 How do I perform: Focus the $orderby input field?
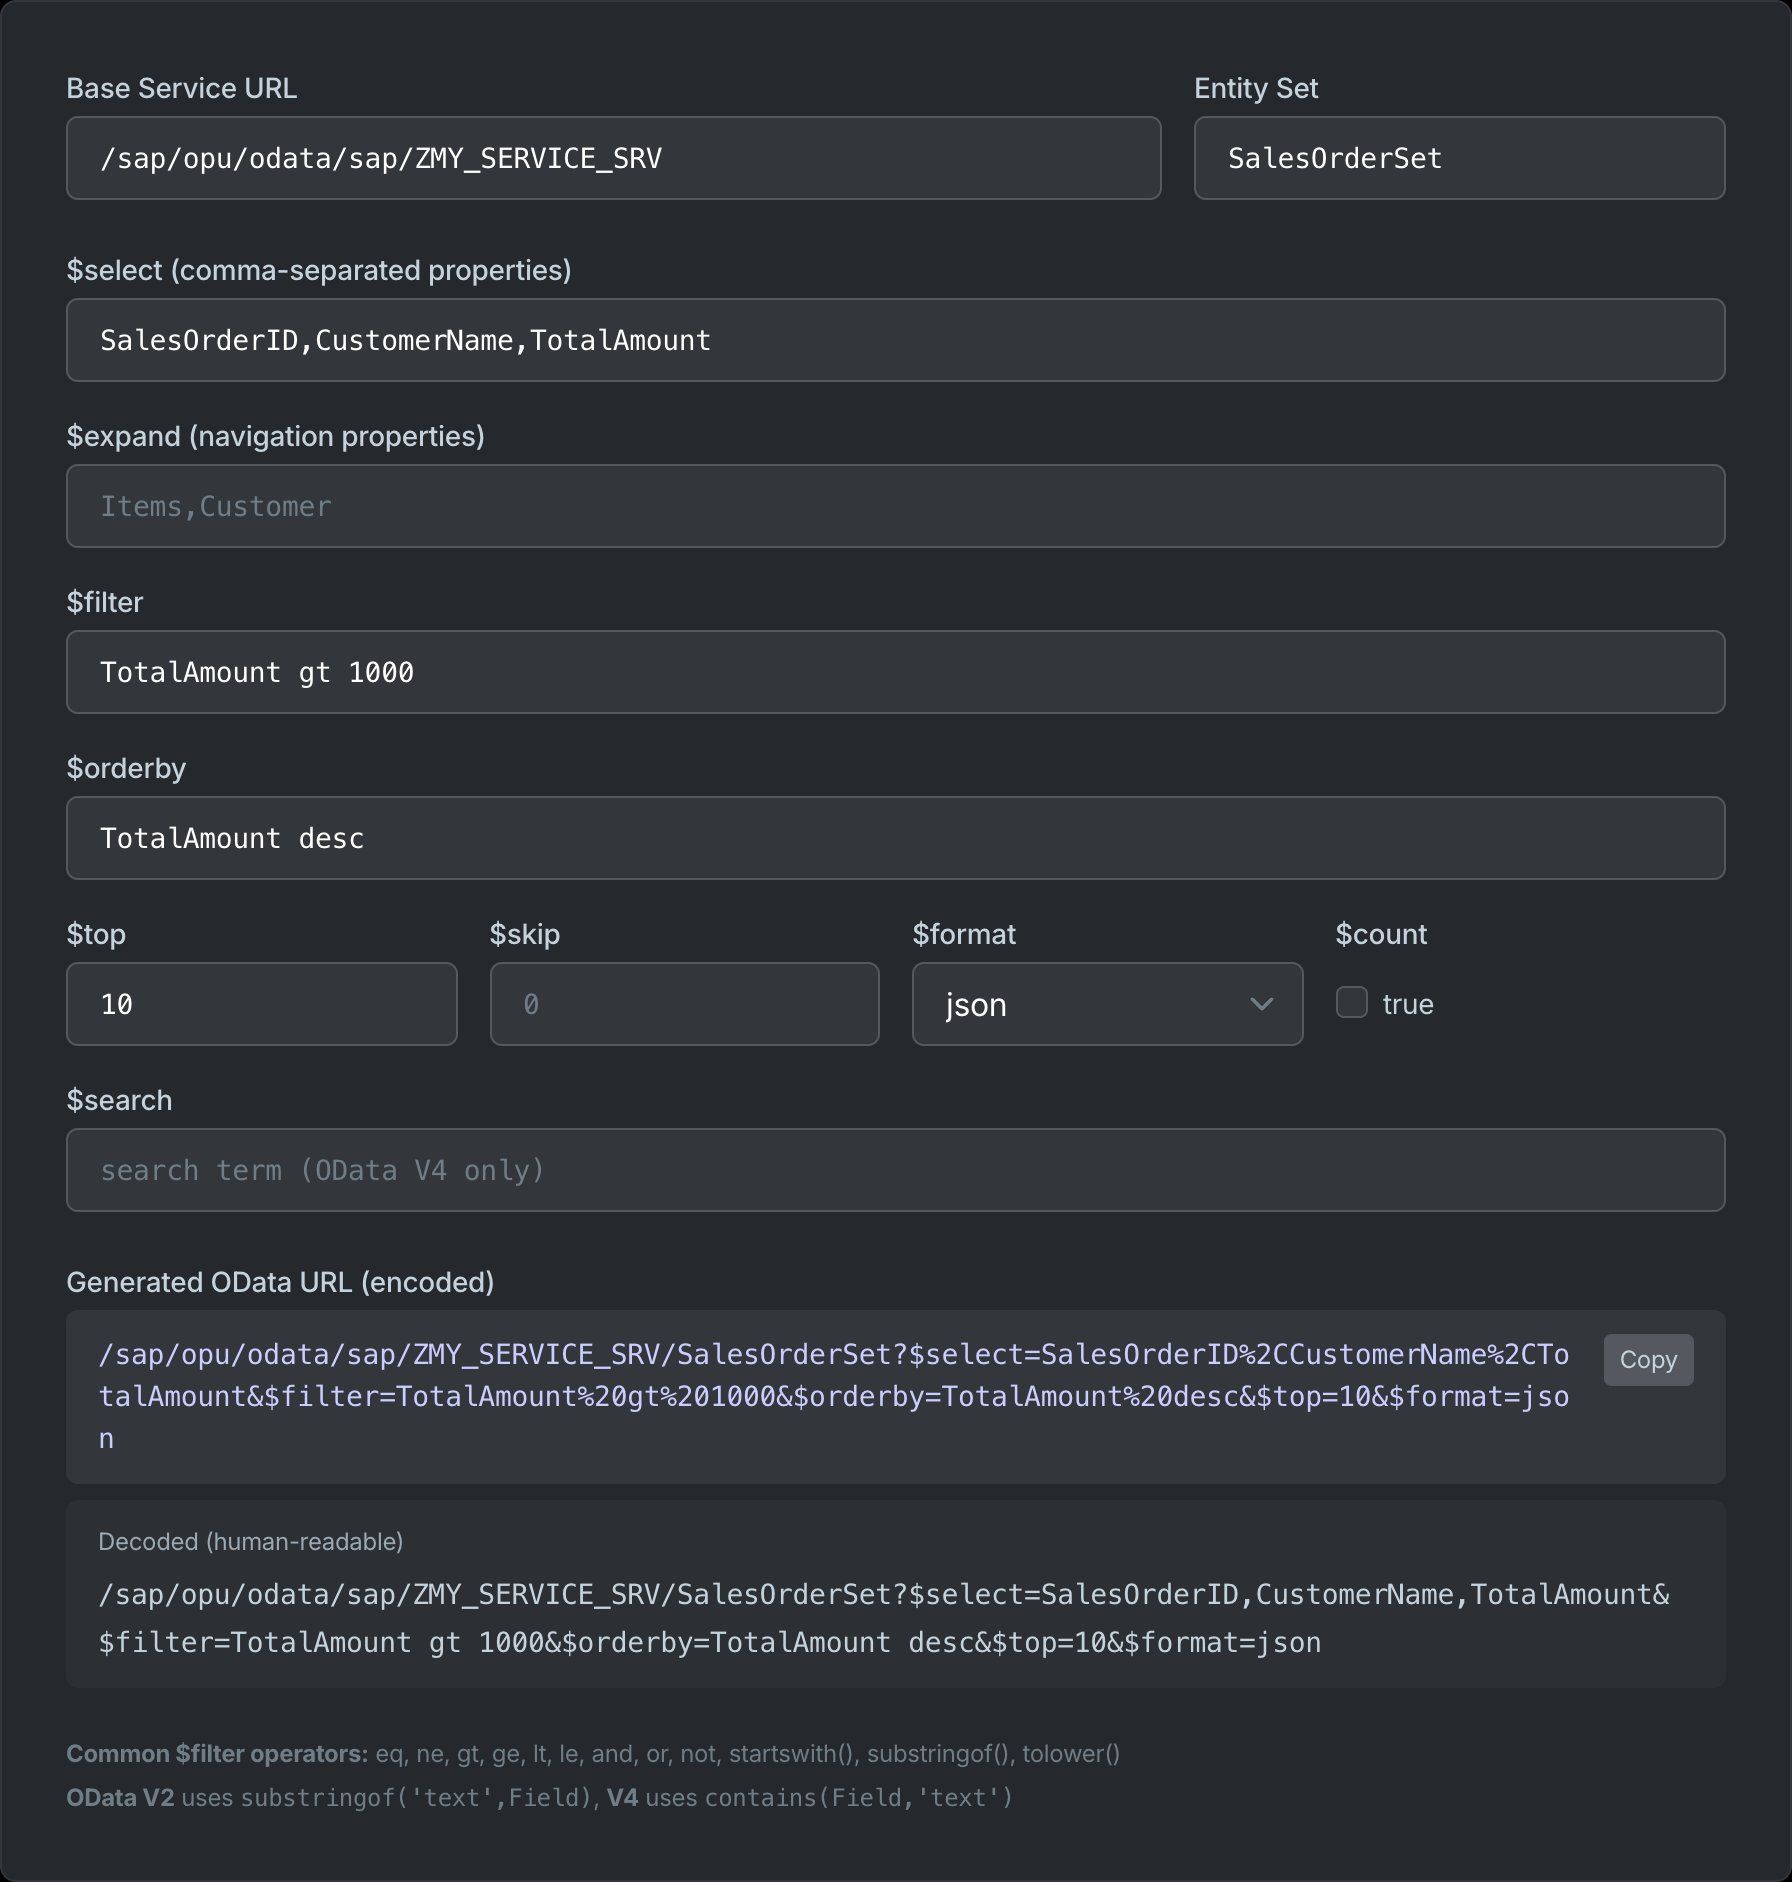point(895,838)
